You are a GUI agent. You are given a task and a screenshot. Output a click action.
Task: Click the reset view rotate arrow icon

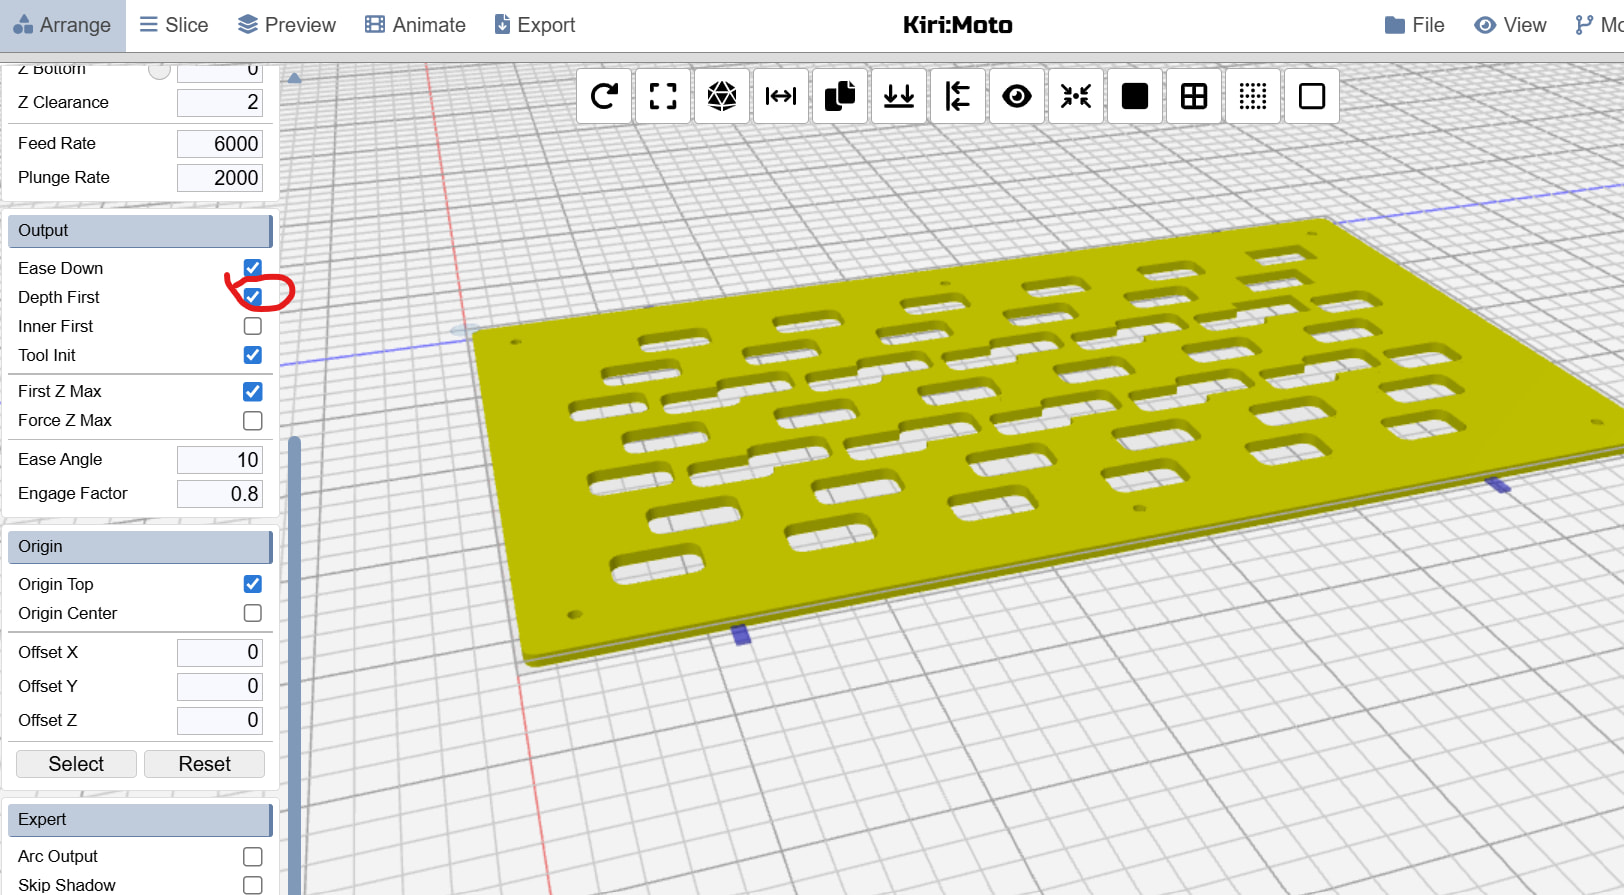click(x=604, y=96)
